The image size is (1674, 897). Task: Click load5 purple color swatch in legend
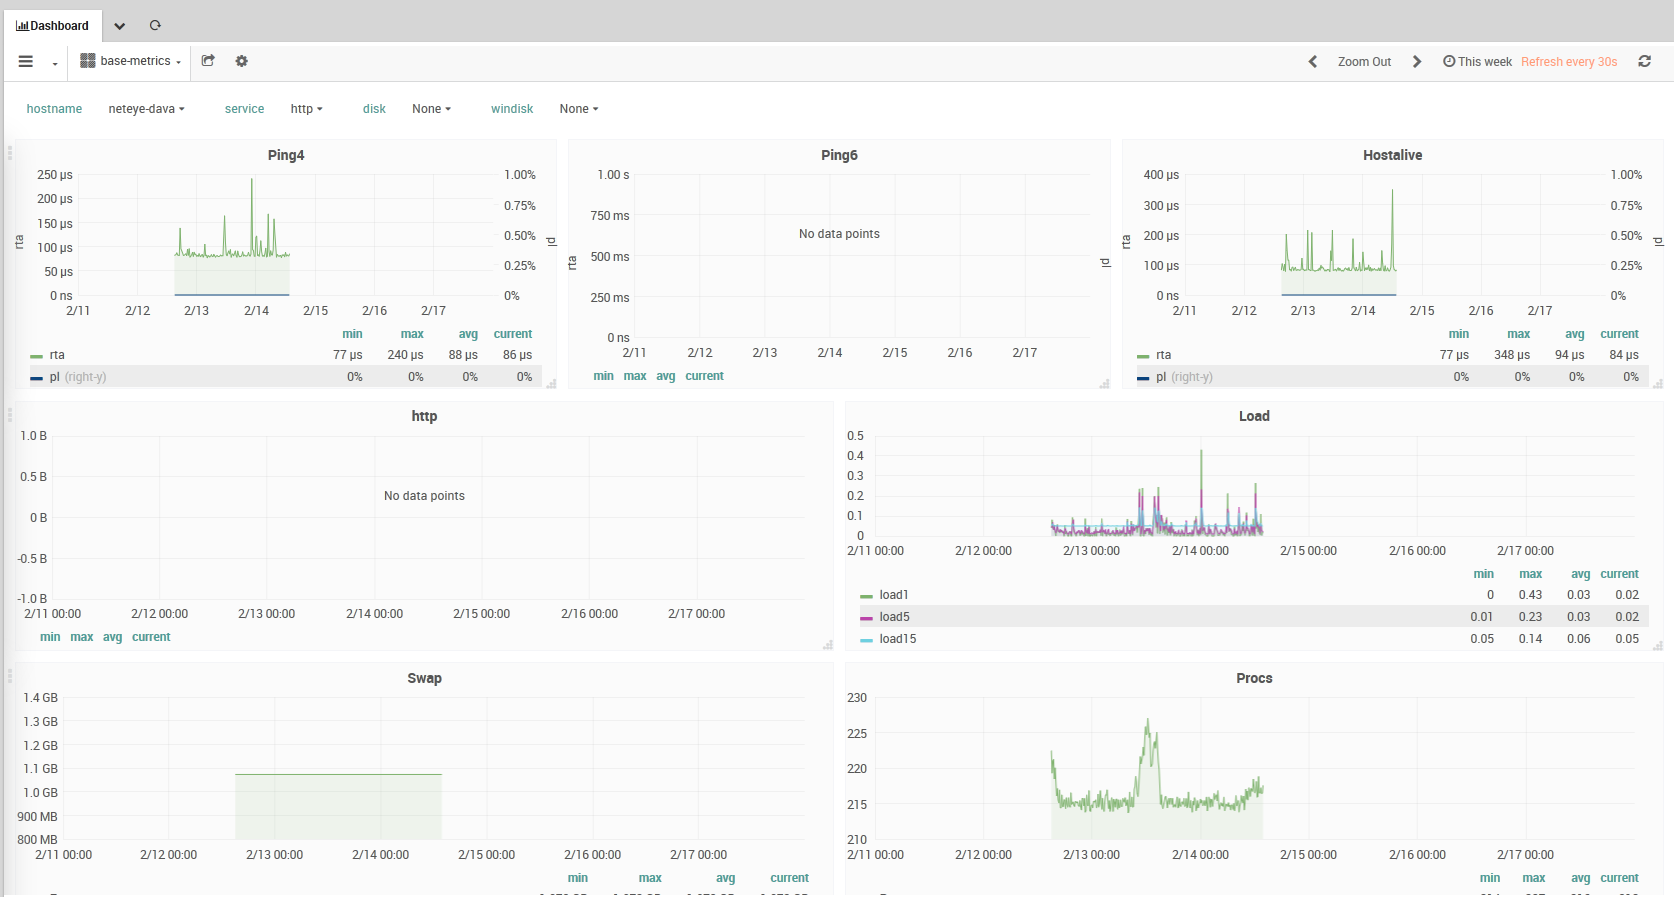click(866, 618)
